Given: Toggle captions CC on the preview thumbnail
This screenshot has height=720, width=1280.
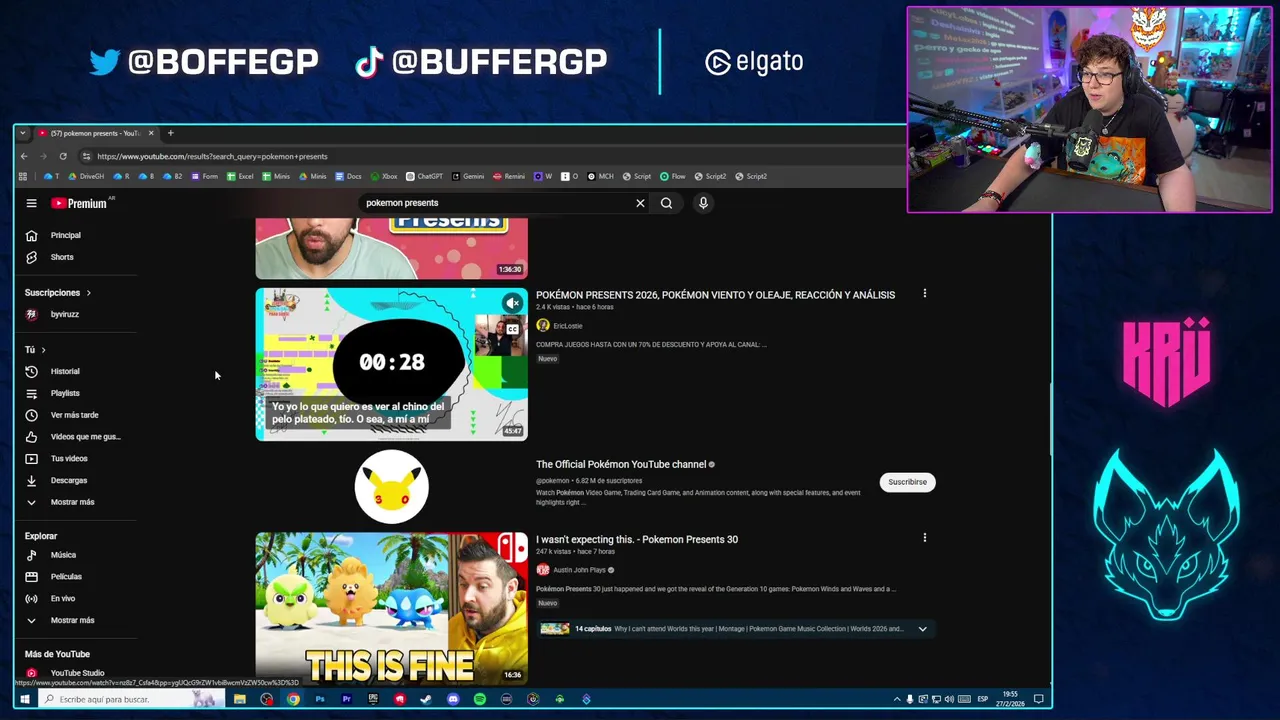Looking at the screenshot, I should click(512, 329).
